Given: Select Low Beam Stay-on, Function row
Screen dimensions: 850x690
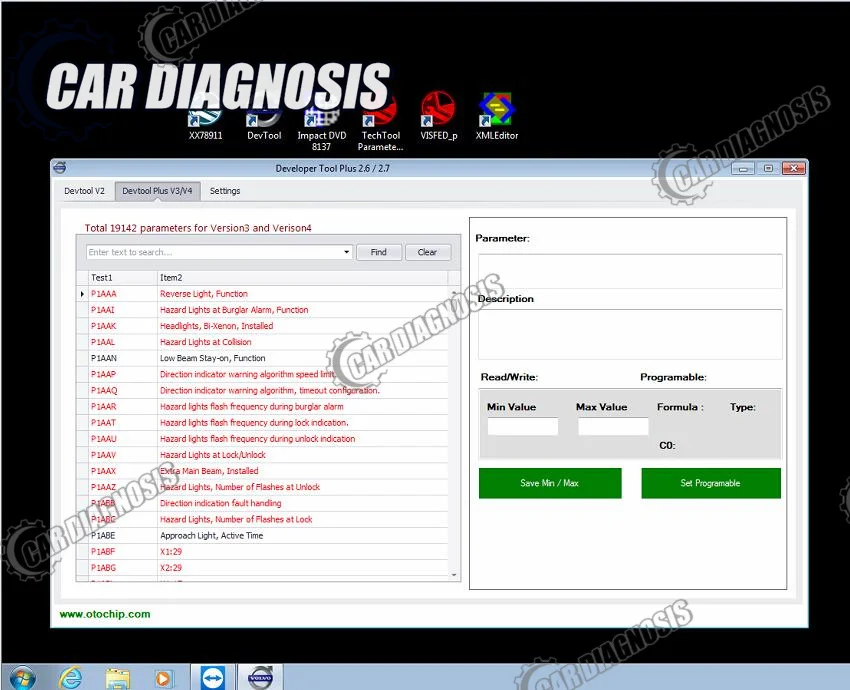Looking at the screenshot, I should tap(262, 358).
